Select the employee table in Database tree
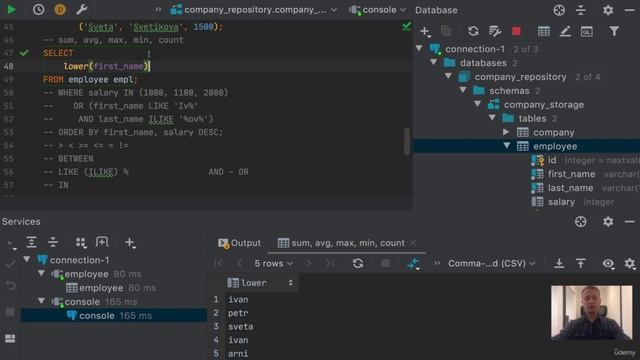This screenshot has height=360, width=640. [555, 146]
